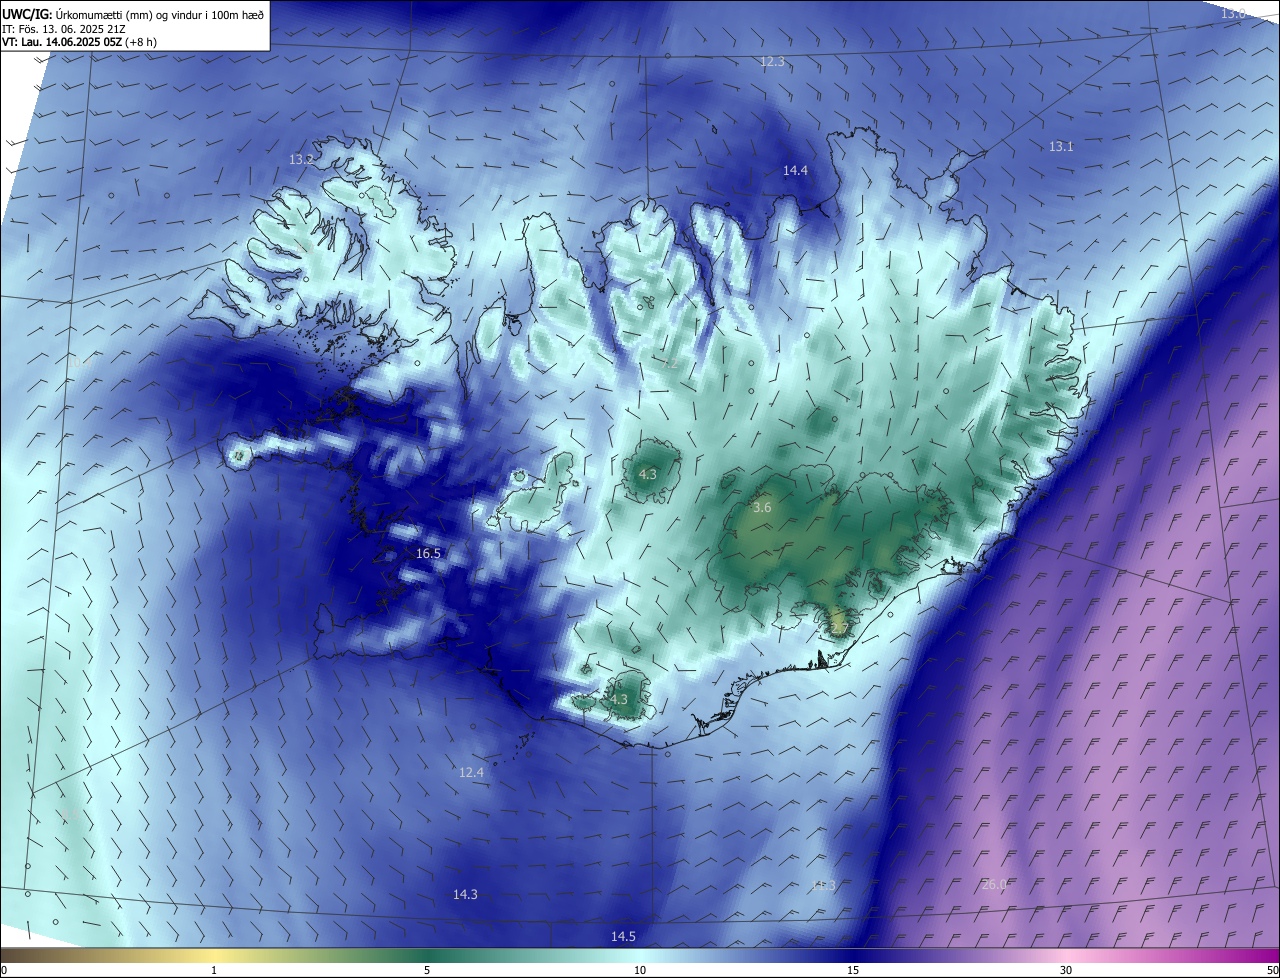1280x978 pixels.
Task: Pick the dark green band of the color scale
Action: coord(427,956)
